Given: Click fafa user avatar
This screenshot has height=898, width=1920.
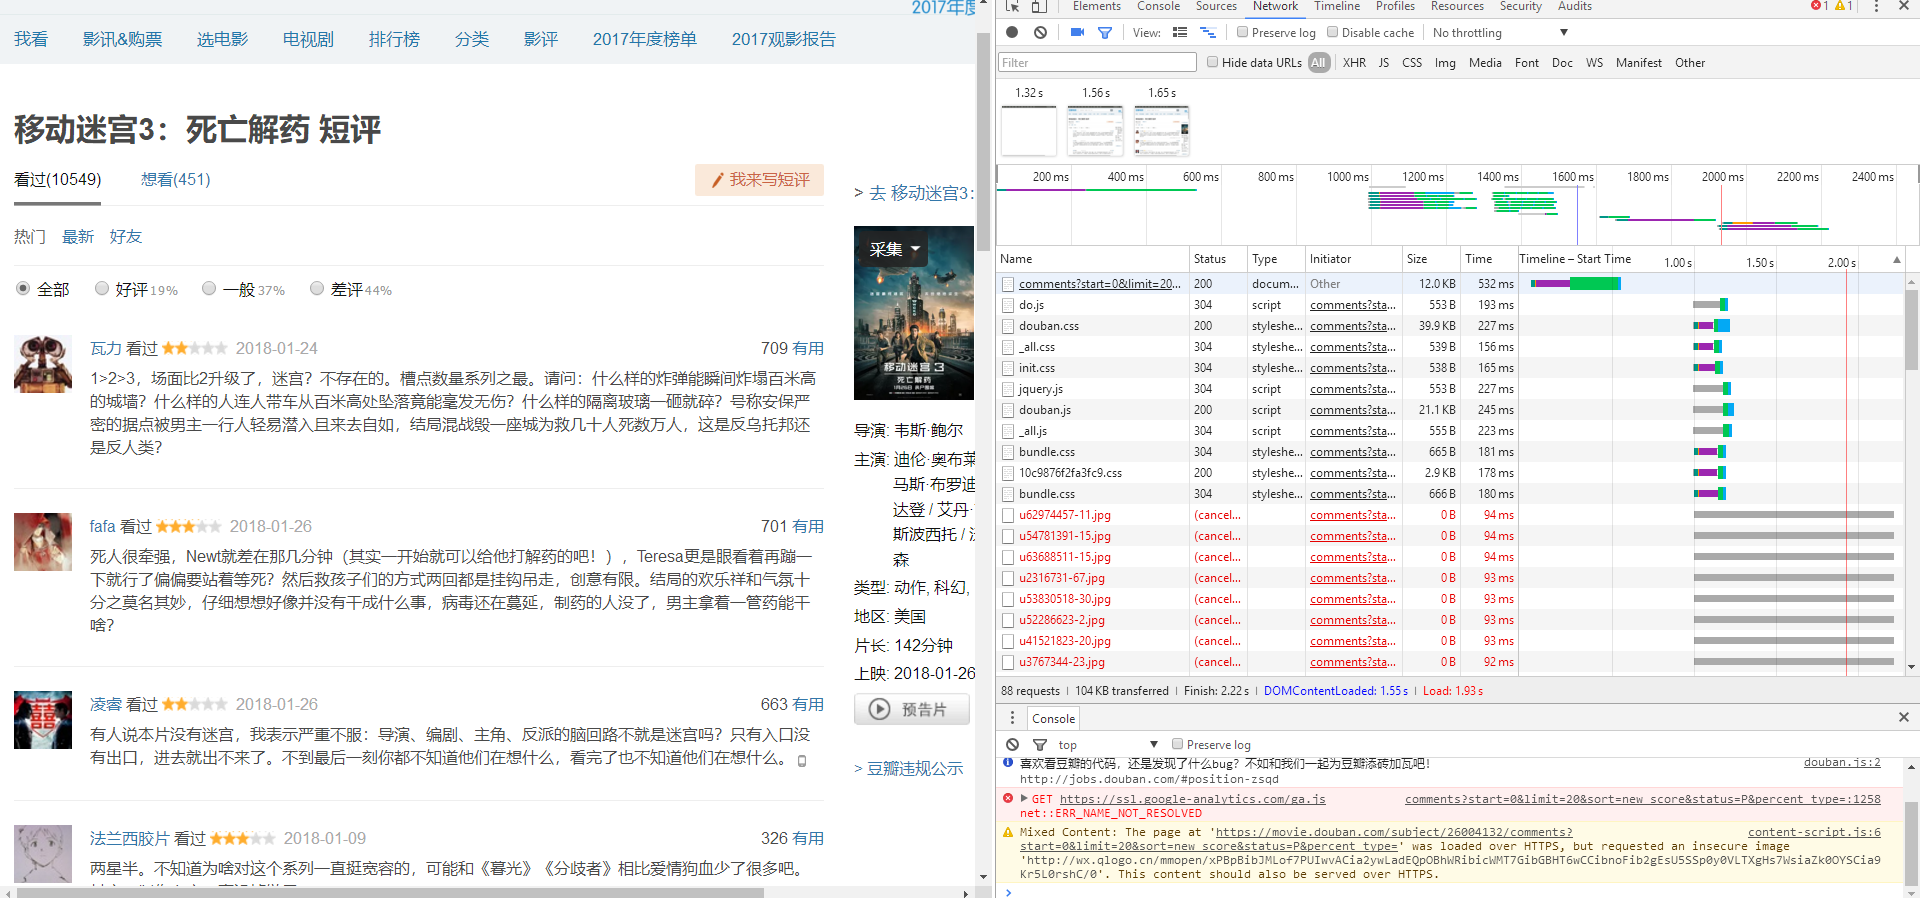Looking at the screenshot, I should point(43,542).
